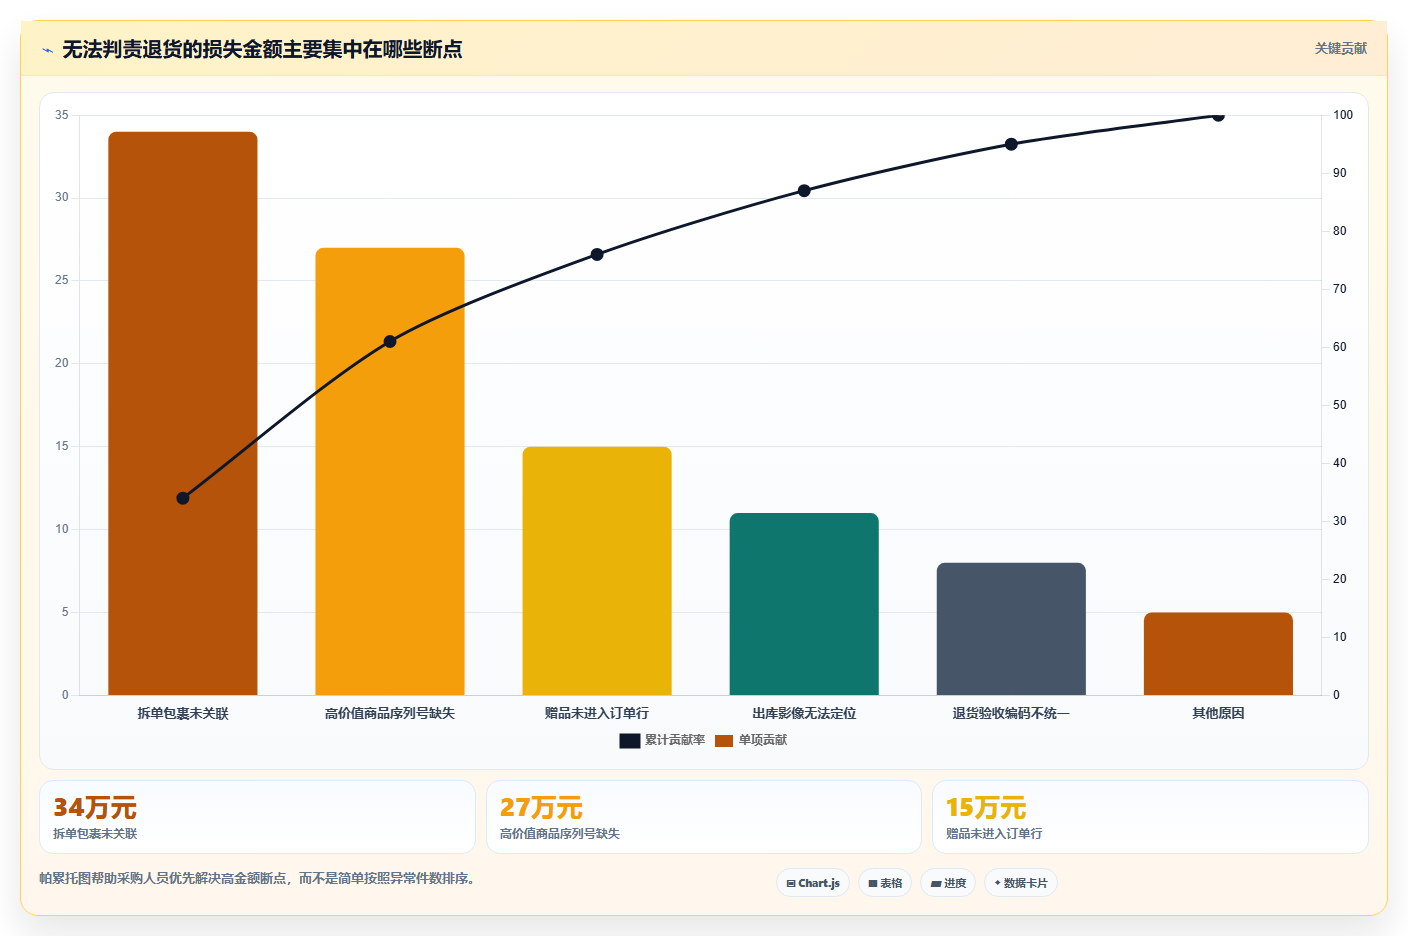Click the 27万元 value card
Viewport: 1408px width, 936px height.
(704, 817)
